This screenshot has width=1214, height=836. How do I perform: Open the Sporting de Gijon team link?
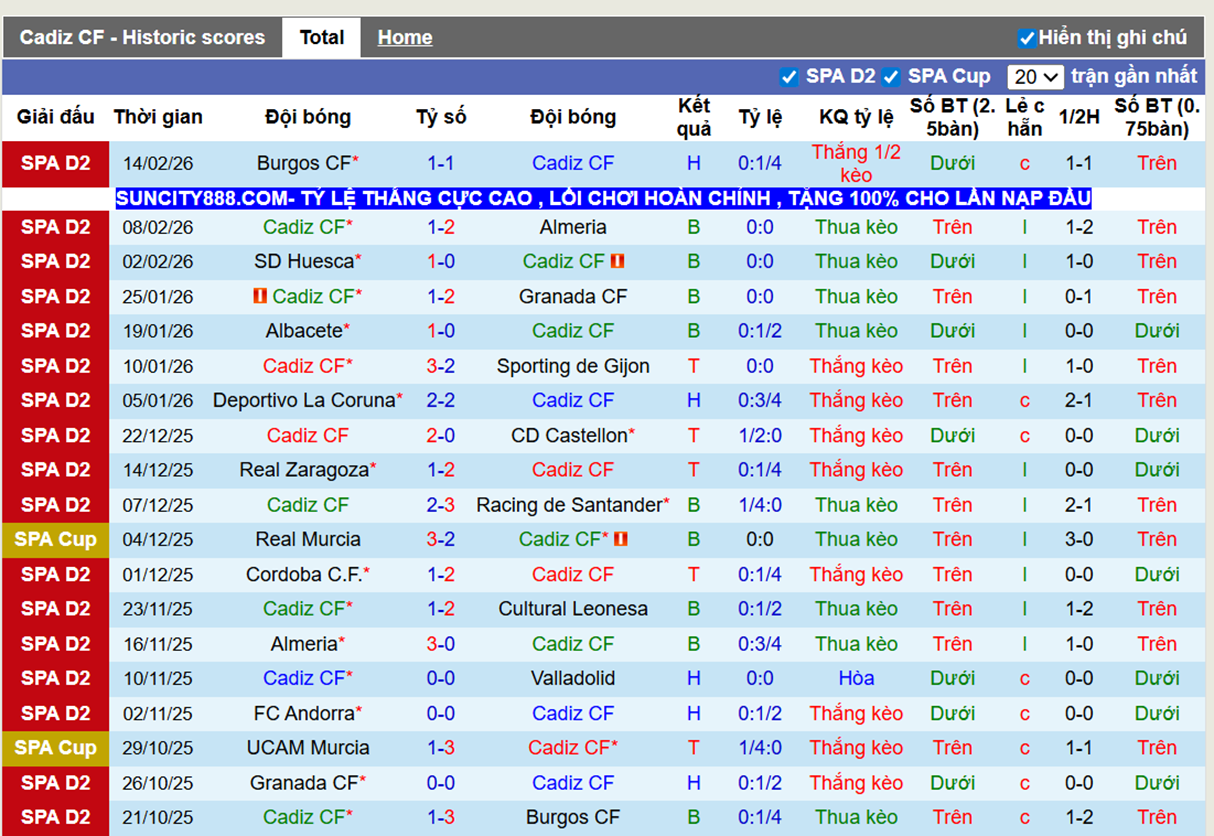coord(573,366)
